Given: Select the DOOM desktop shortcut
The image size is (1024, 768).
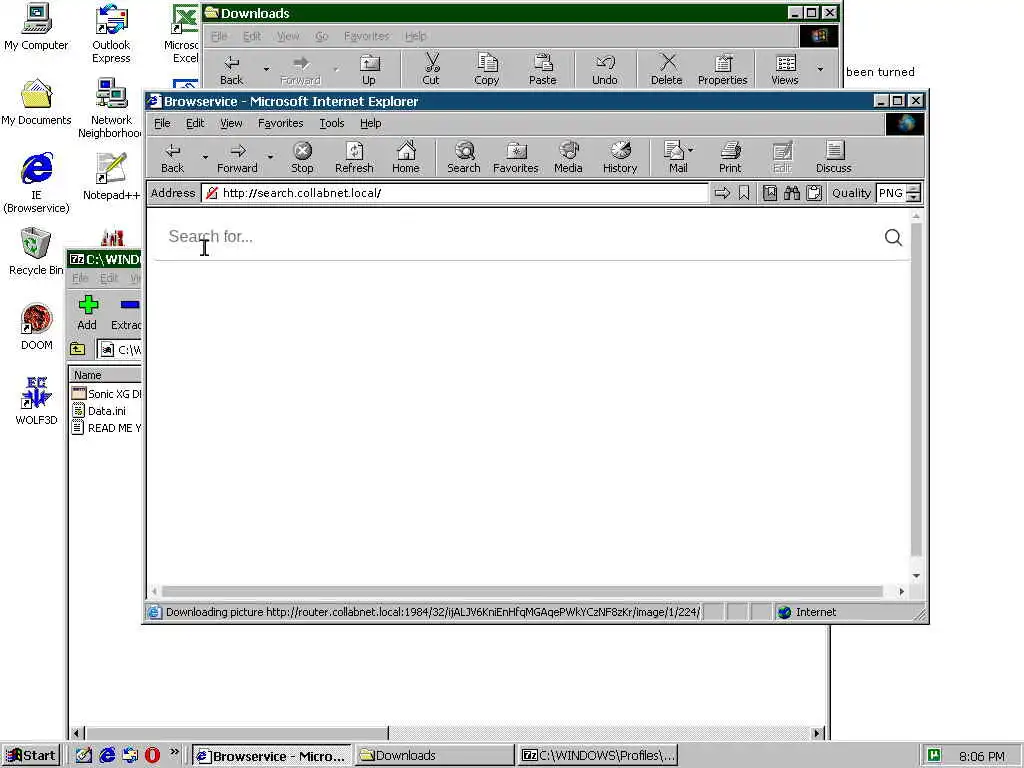Looking at the screenshot, I should point(37,327).
